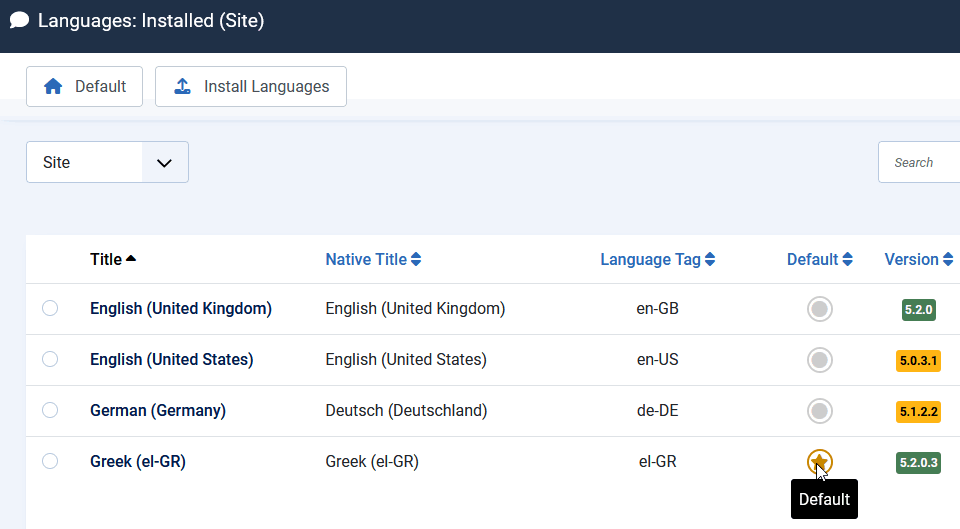Select the English (United Kingdom) radio button
The width and height of the screenshot is (960, 529).
click(x=50, y=309)
